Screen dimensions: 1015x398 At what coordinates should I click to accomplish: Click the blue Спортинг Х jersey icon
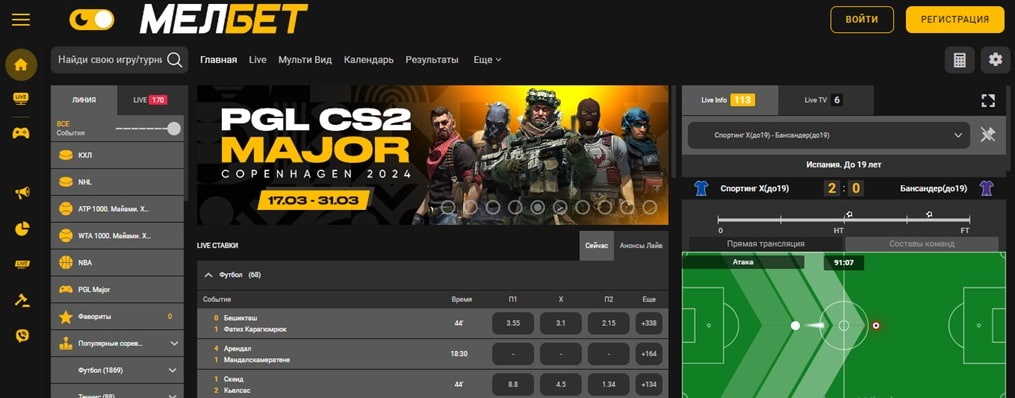[x=701, y=188]
